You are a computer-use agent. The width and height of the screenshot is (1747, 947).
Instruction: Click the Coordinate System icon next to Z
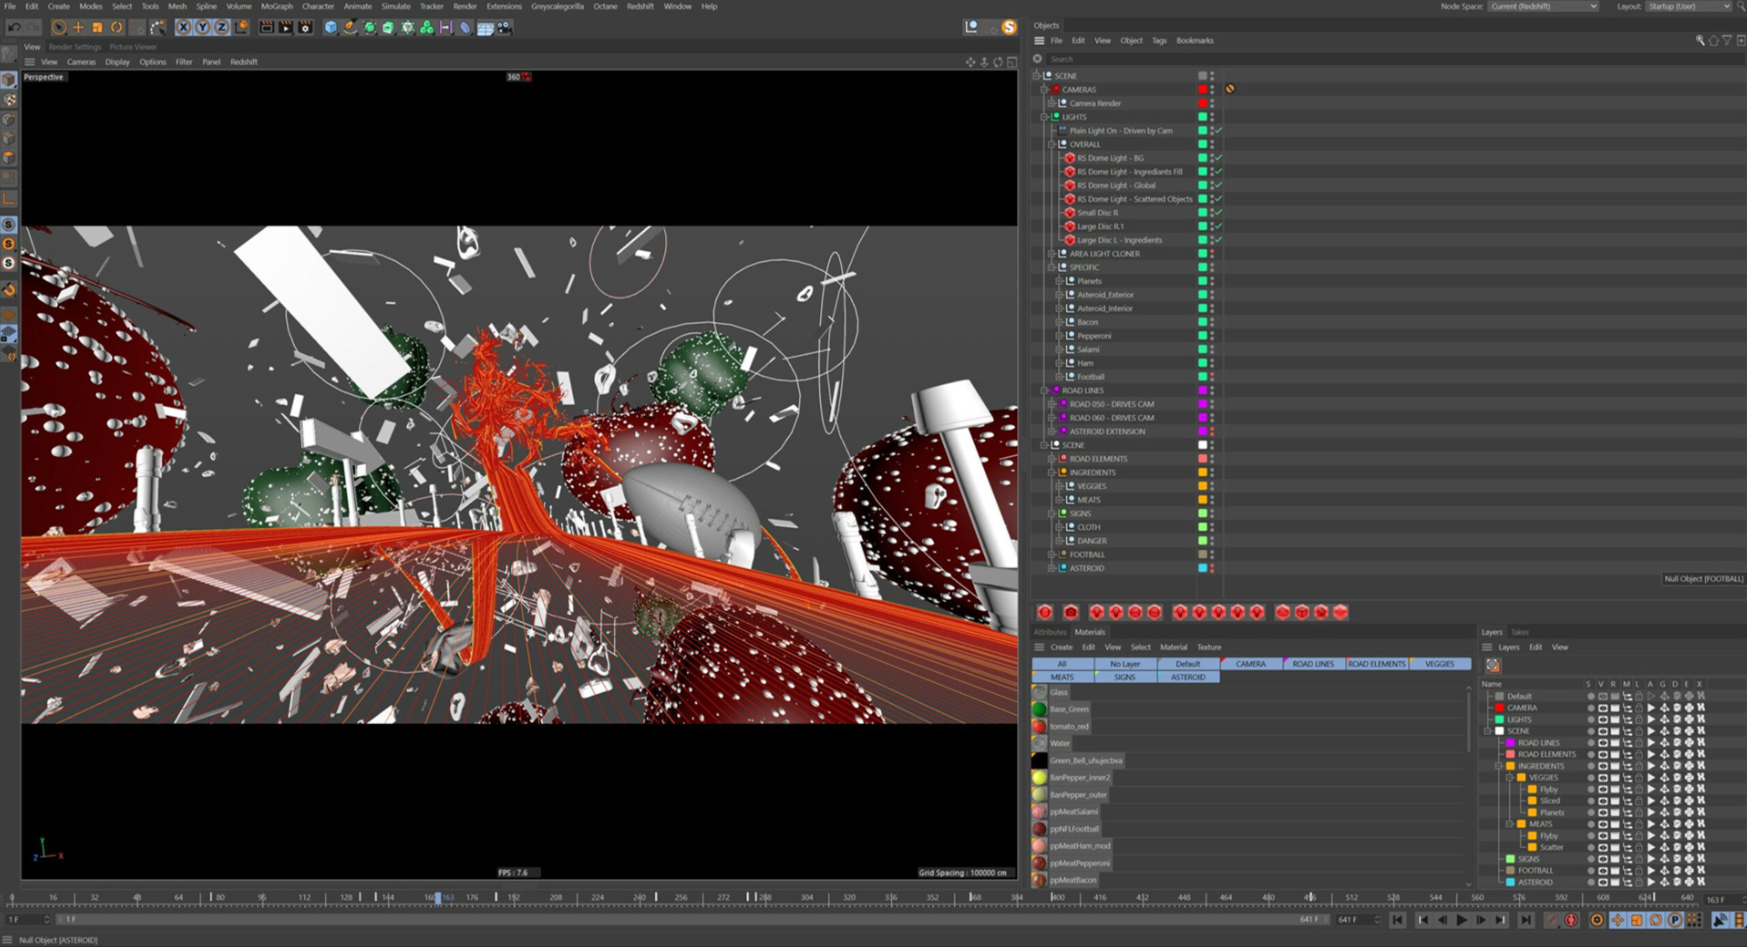pyautogui.click(x=241, y=28)
